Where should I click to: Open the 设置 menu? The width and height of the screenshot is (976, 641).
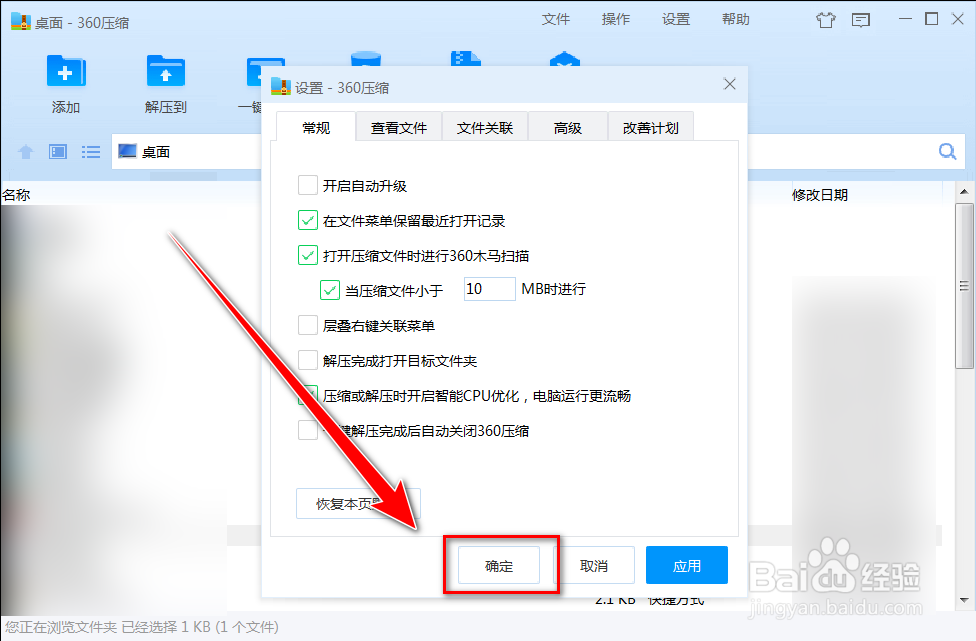[x=675, y=19]
